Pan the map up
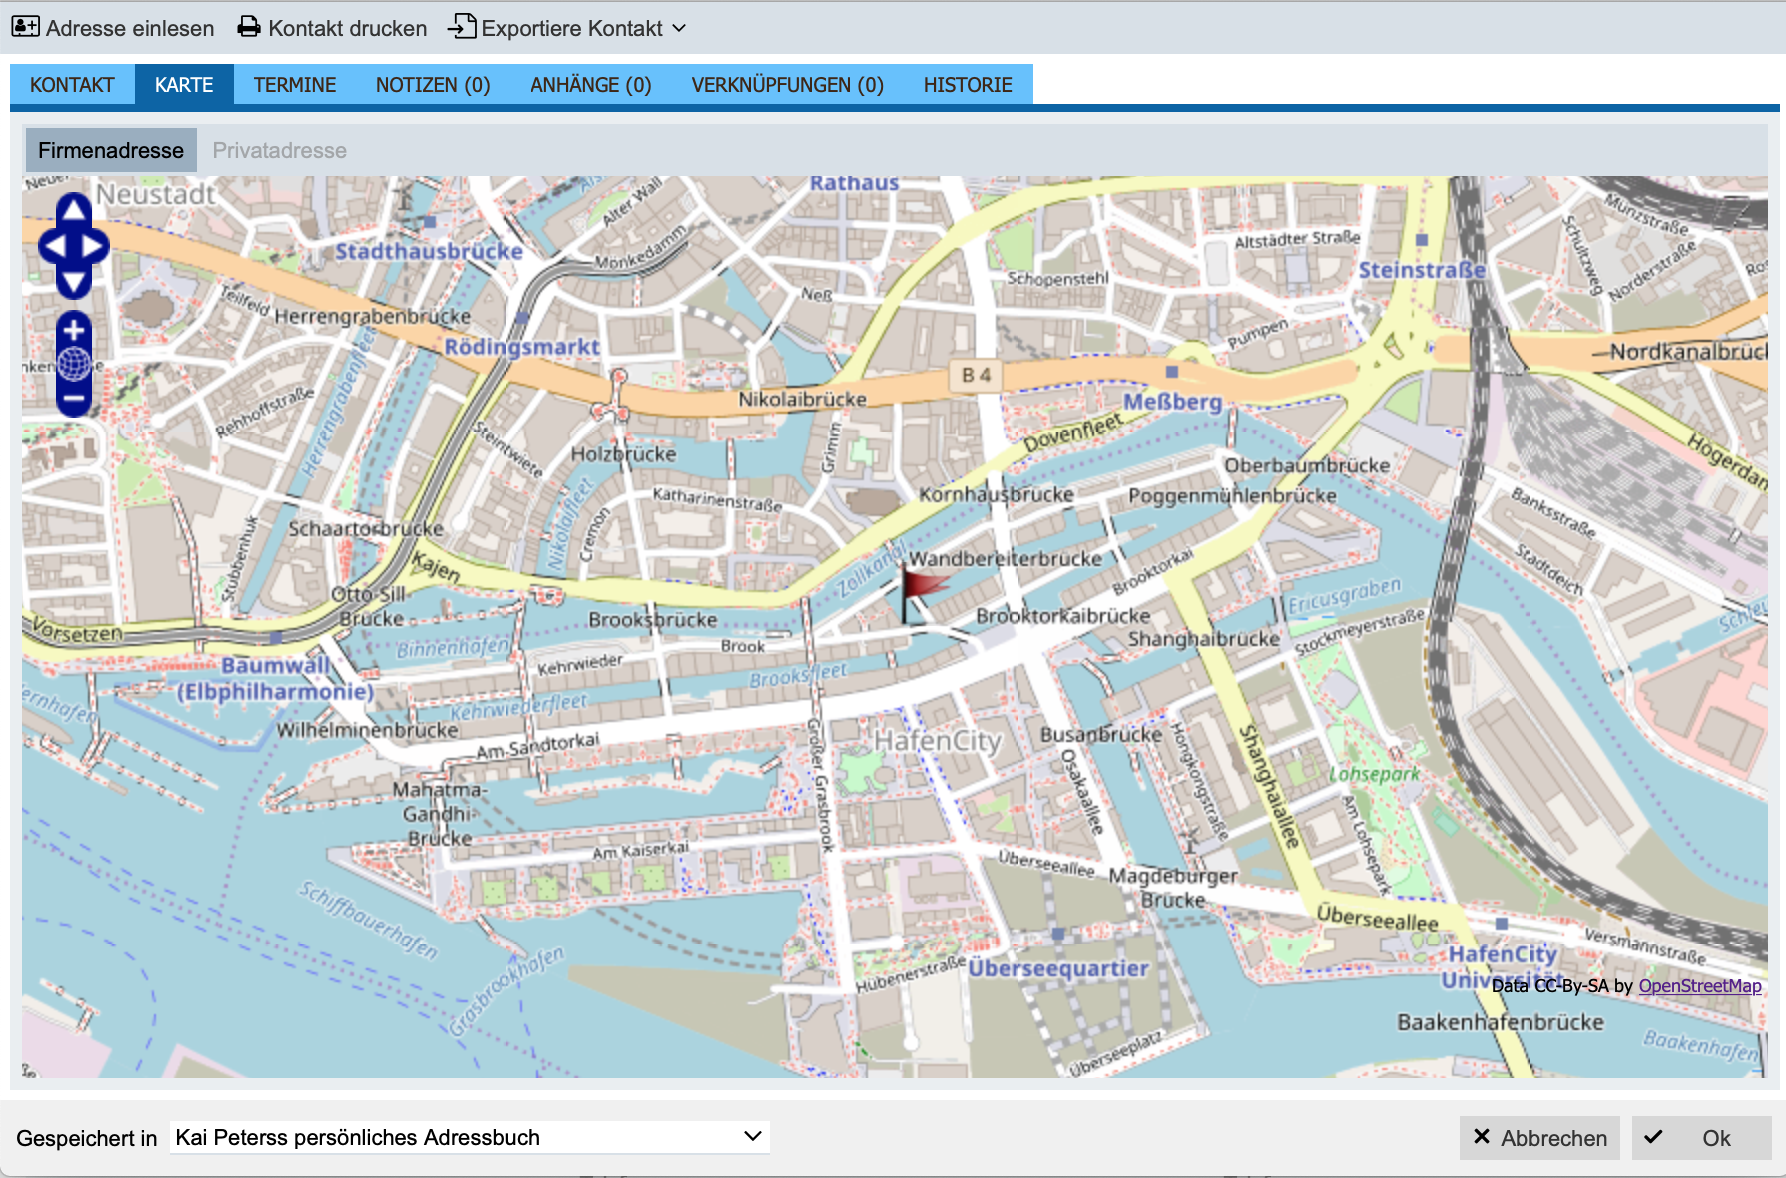This screenshot has height=1178, width=1786. pos(74,208)
